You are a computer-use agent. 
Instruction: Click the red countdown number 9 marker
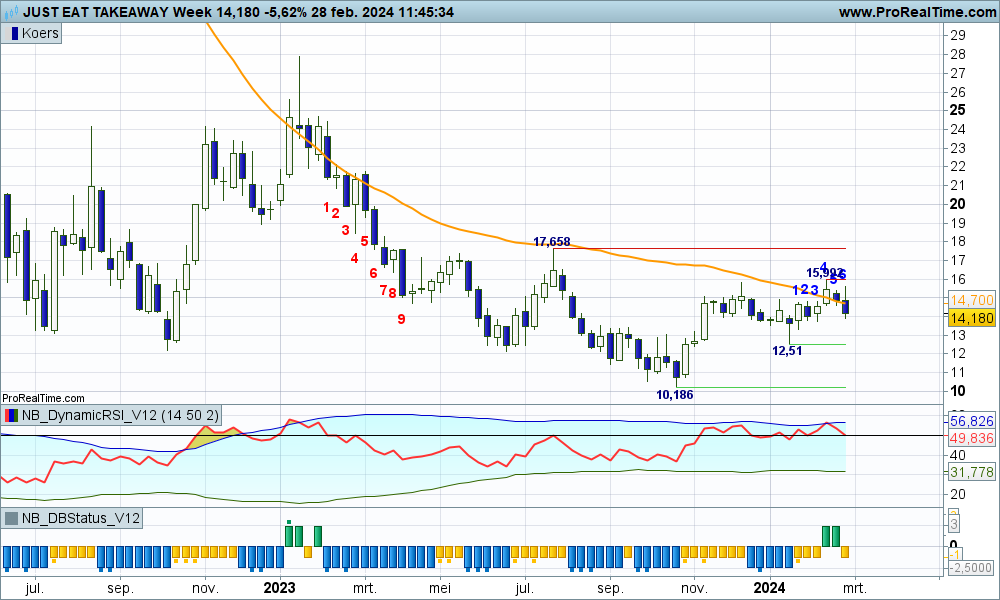[x=401, y=319]
